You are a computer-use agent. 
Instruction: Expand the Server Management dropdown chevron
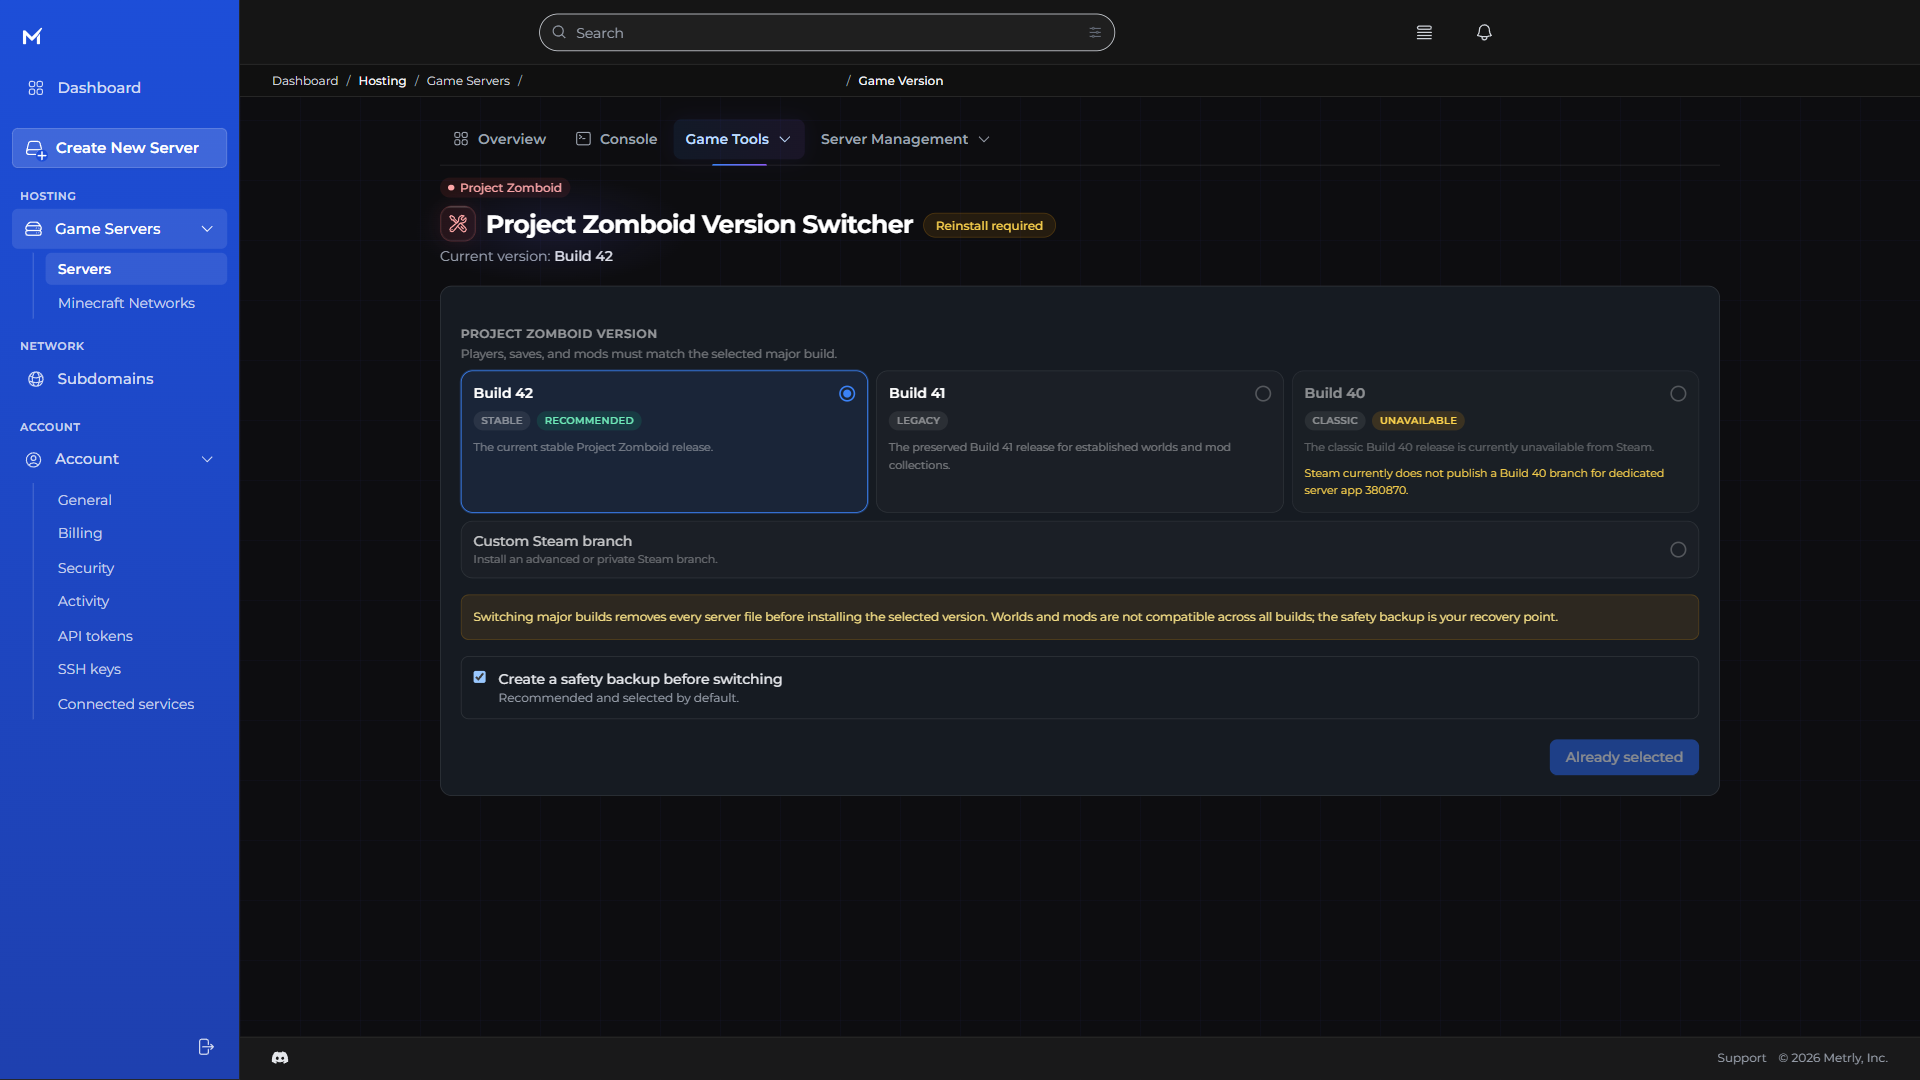coord(984,140)
